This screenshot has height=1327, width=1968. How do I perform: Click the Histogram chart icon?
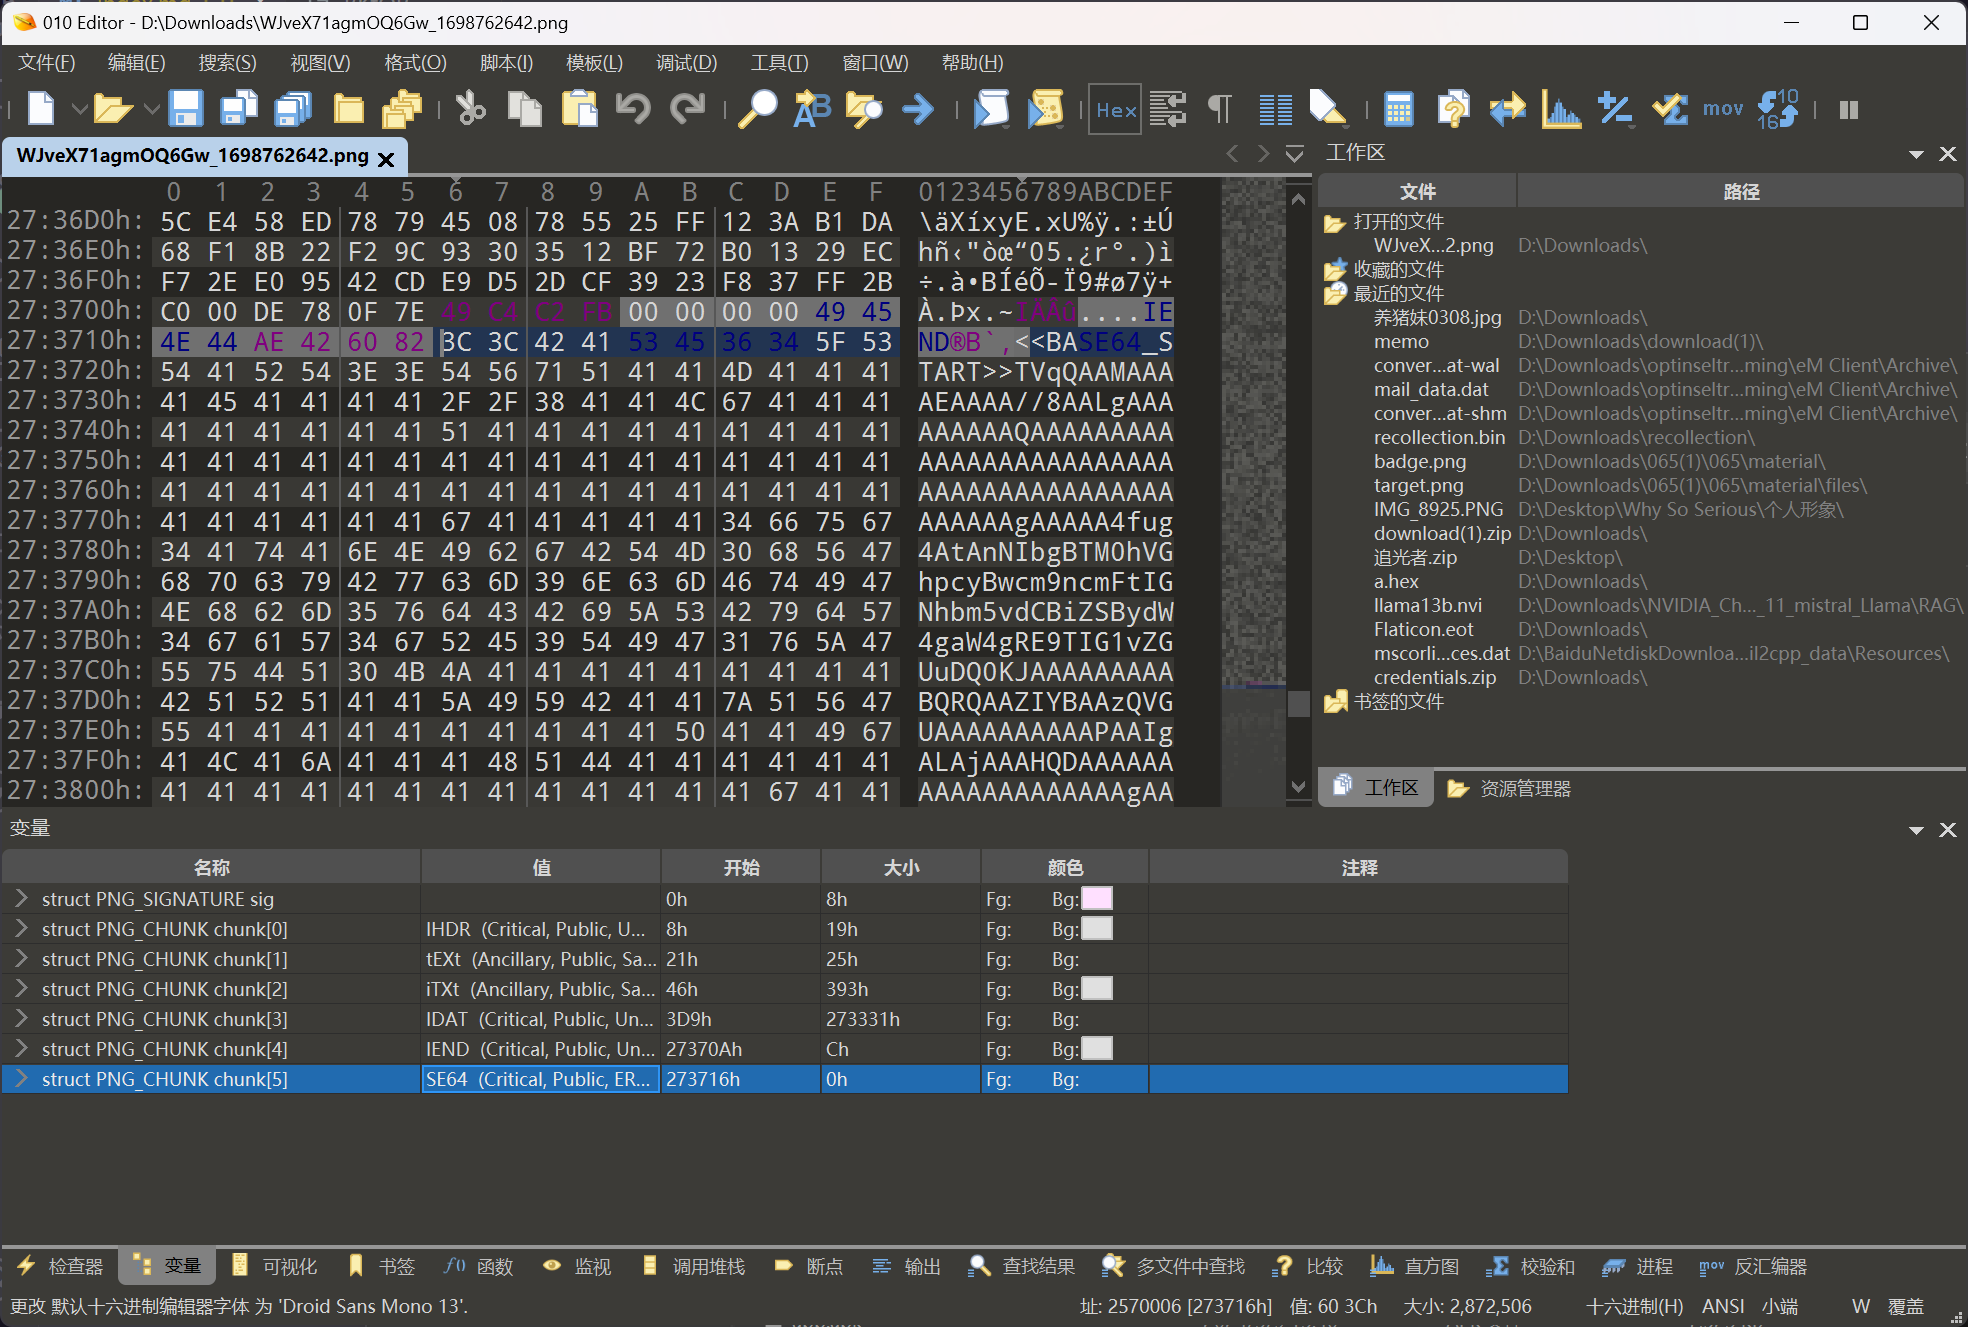(x=1561, y=108)
